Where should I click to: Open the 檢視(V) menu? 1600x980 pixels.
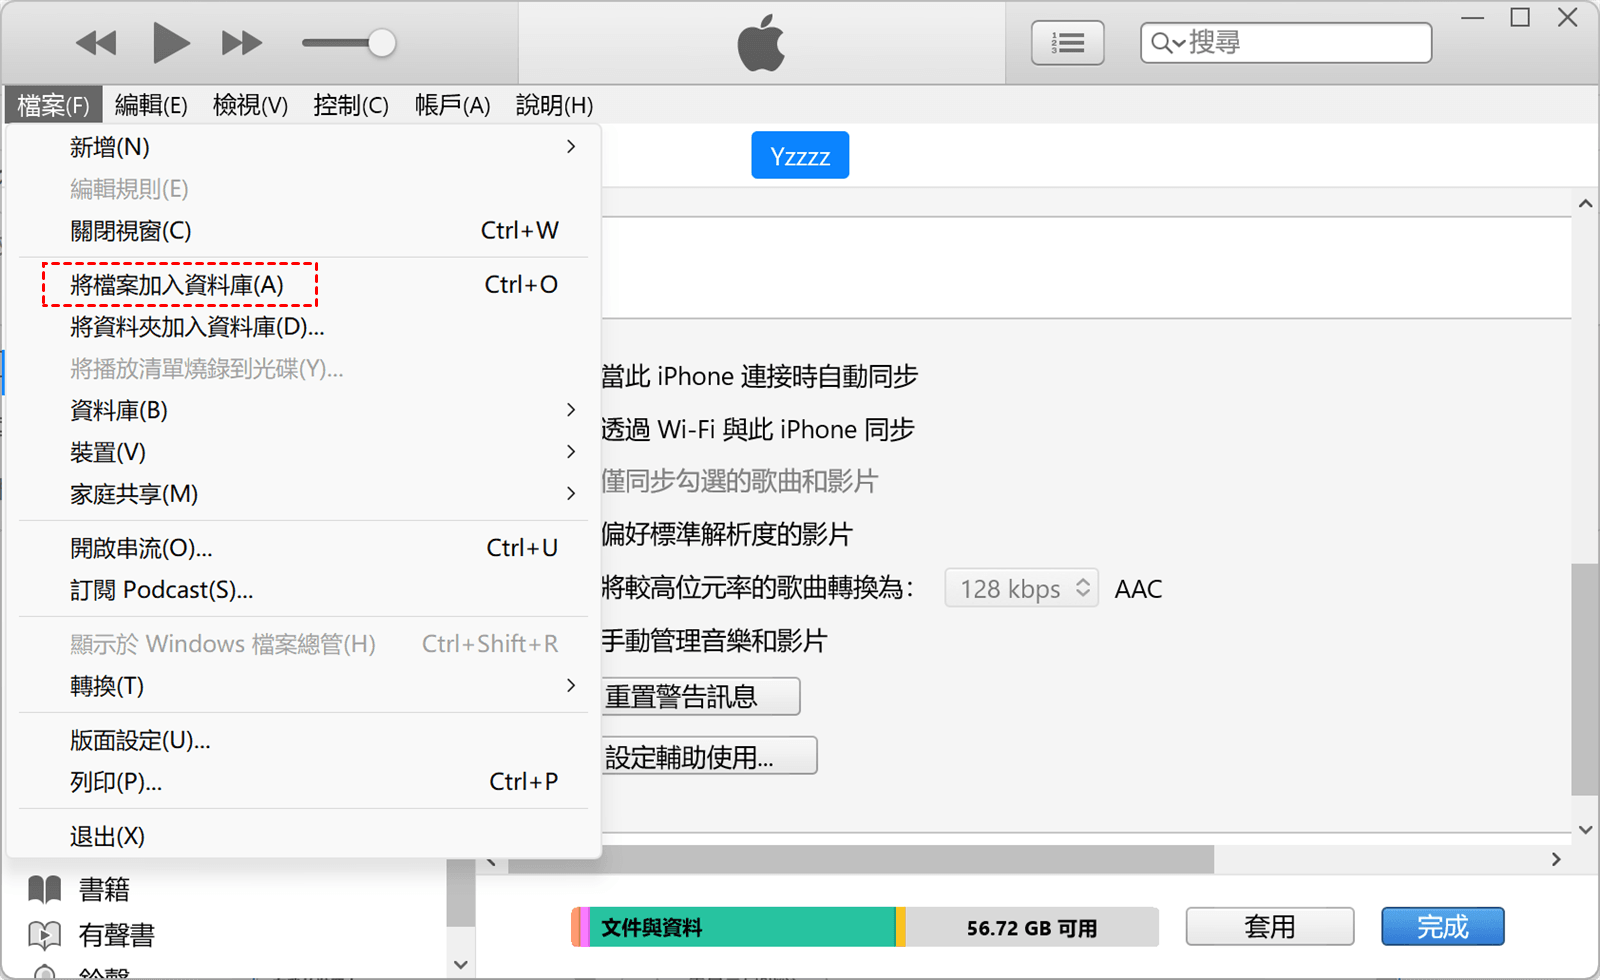pyautogui.click(x=250, y=105)
